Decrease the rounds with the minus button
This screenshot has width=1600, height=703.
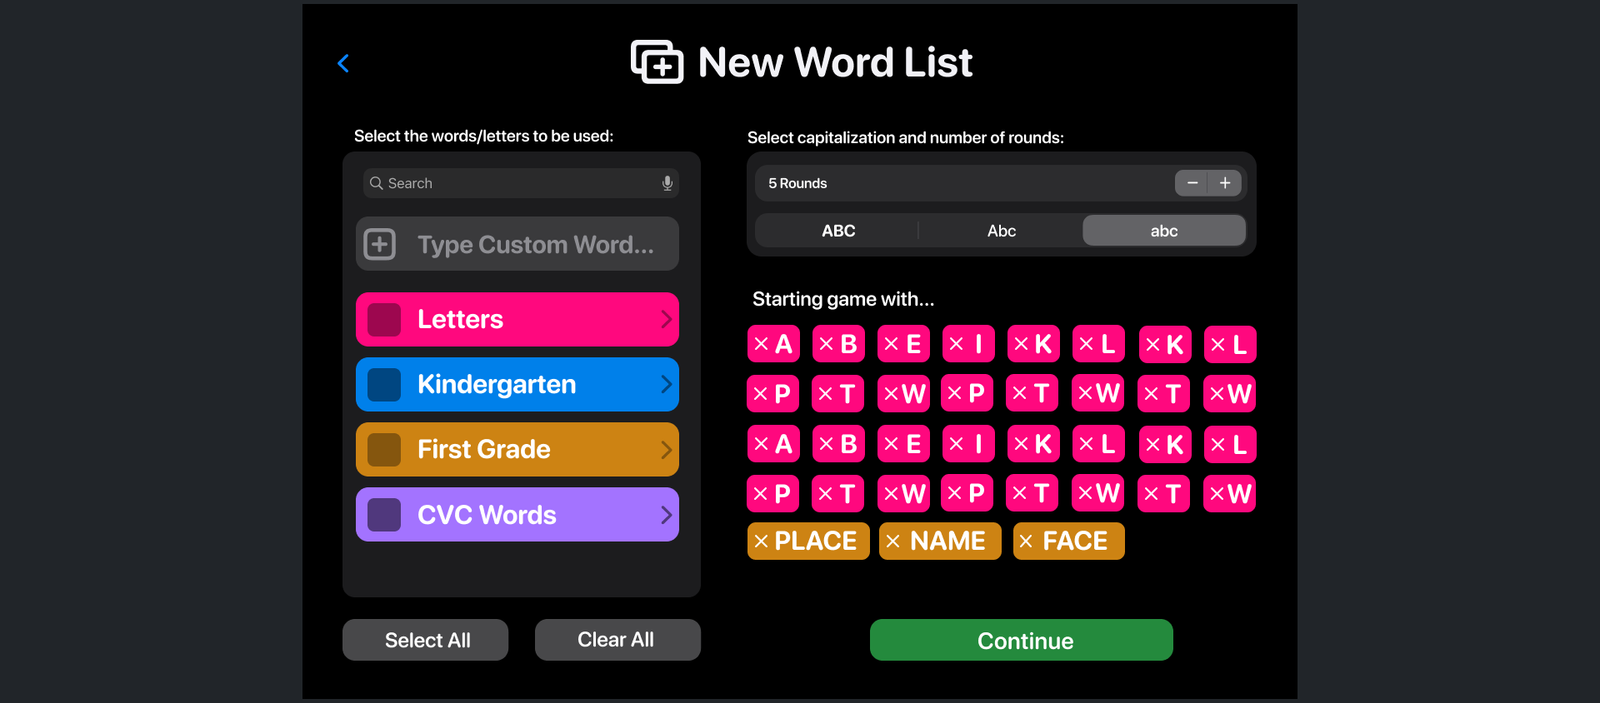pos(1192,183)
